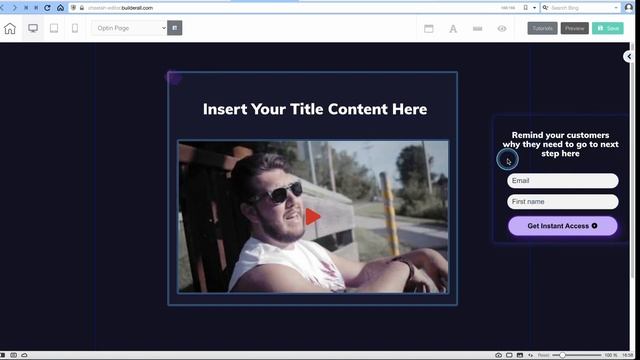The width and height of the screenshot is (640, 360).
Task: Go to the Builderall editor home icon
Action: (10, 28)
